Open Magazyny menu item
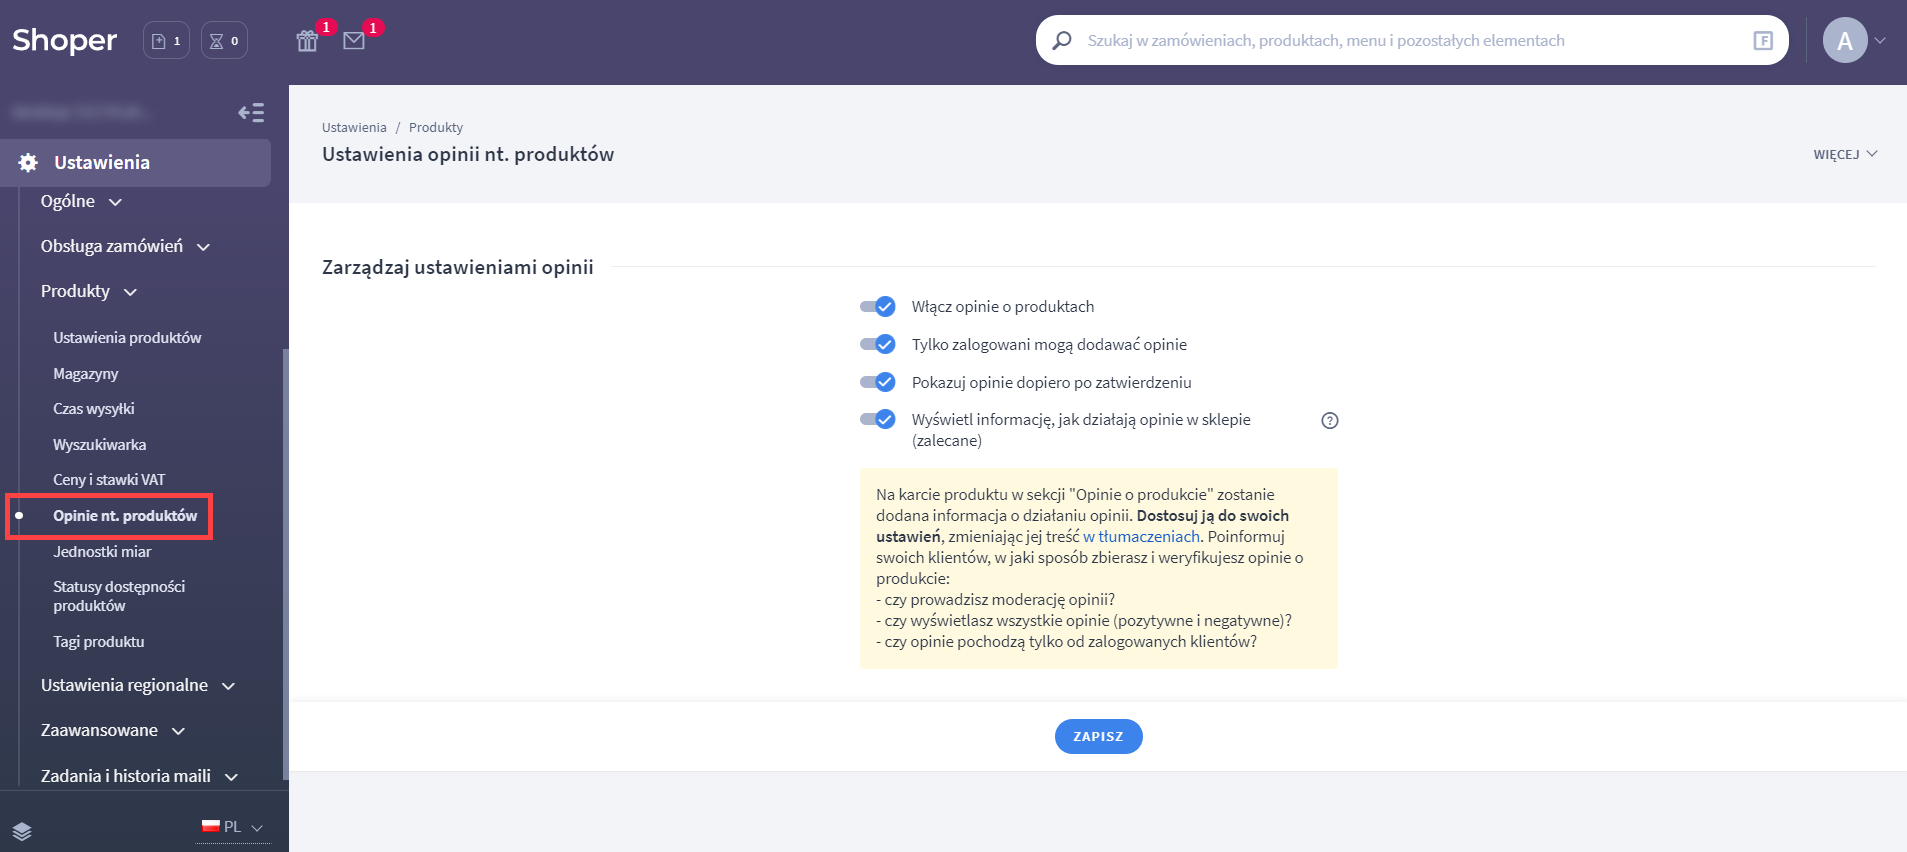 [x=86, y=374]
